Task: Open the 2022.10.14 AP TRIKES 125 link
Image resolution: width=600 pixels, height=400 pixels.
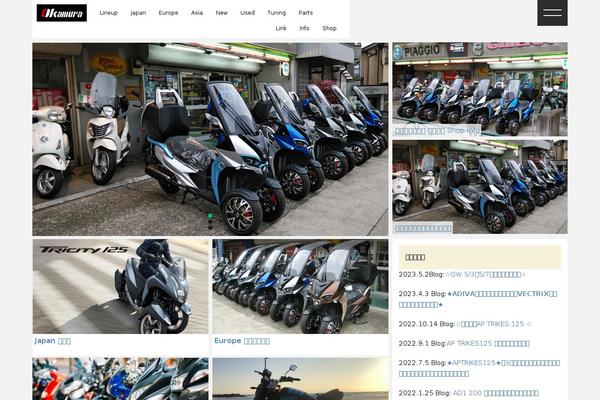Action: [493, 324]
